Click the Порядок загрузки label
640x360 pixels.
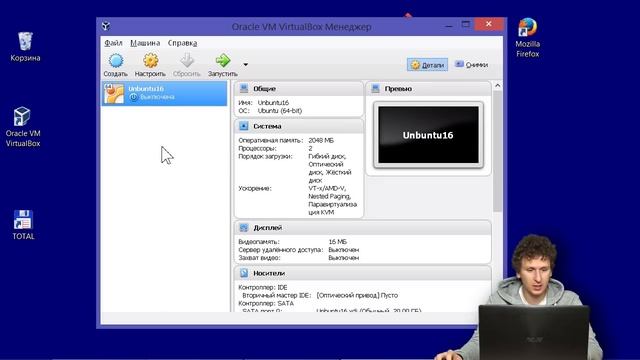(265, 156)
